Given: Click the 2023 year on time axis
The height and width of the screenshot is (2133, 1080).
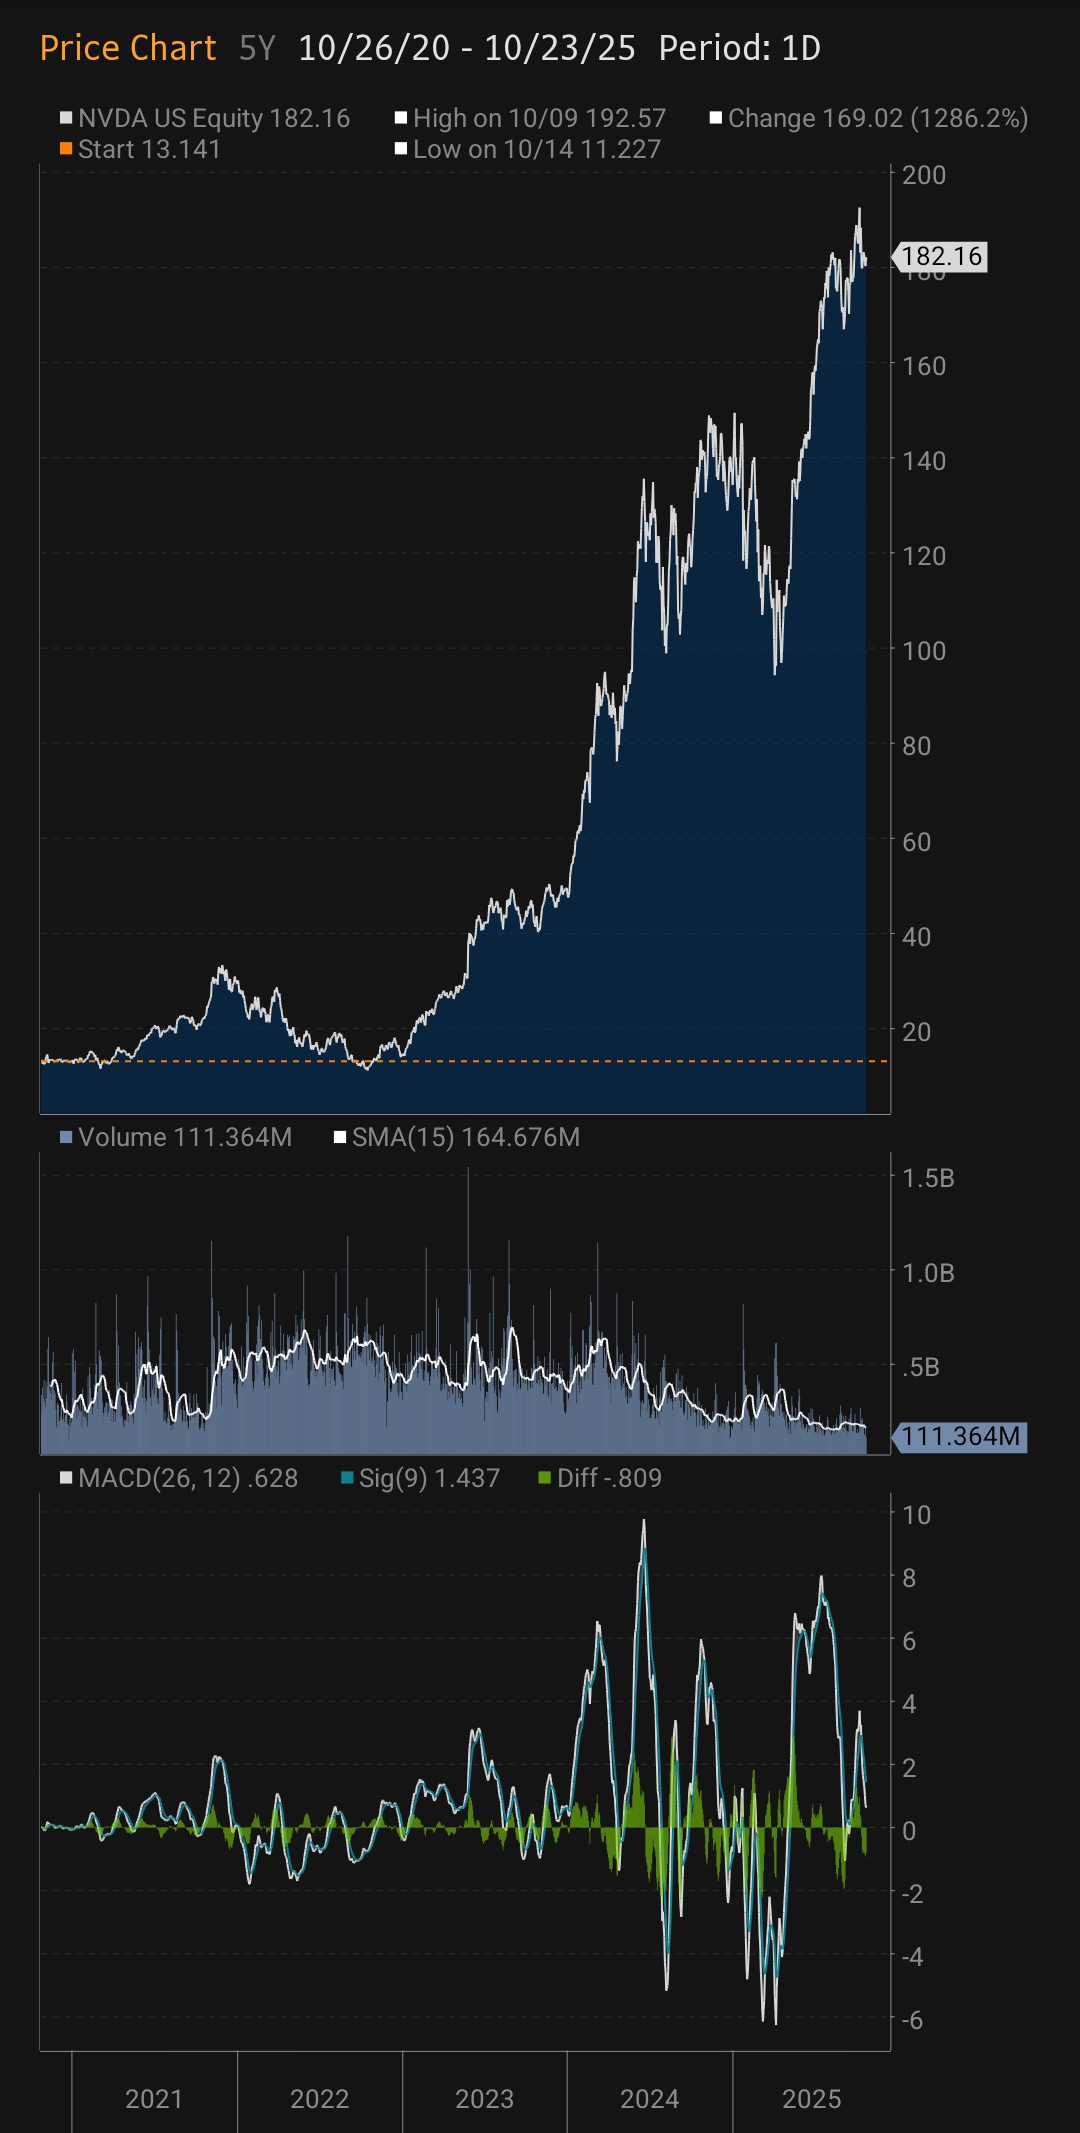Looking at the screenshot, I should click(x=484, y=2099).
